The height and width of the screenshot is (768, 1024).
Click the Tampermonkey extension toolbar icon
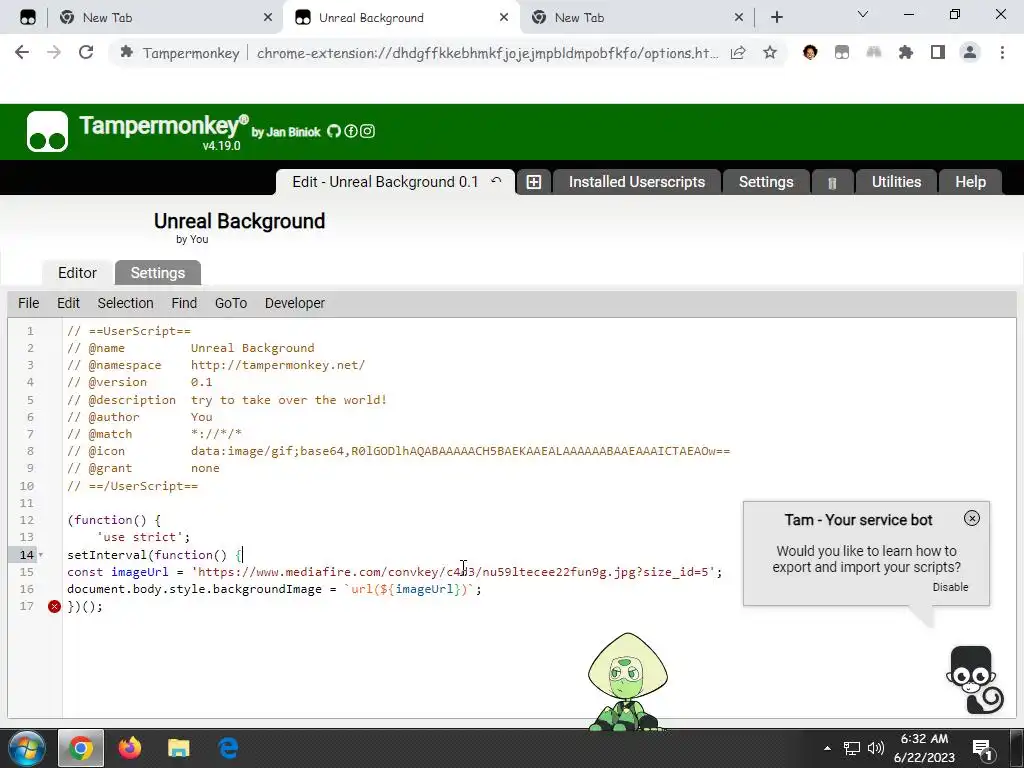point(842,53)
